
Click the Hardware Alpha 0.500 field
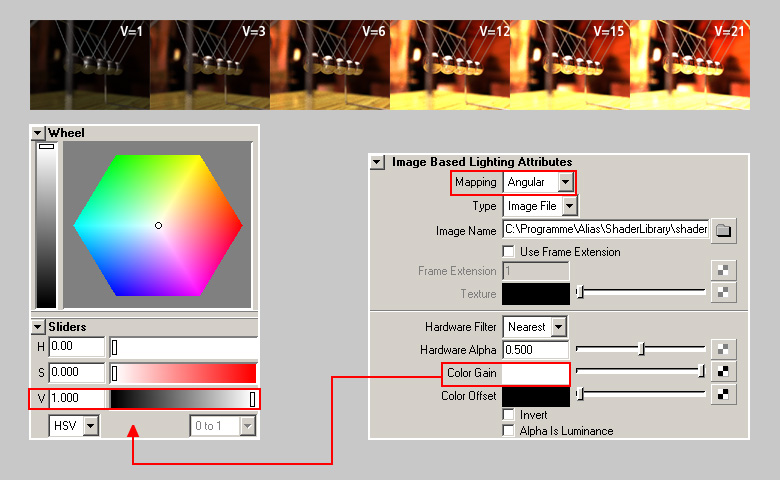[x=536, y=350]
